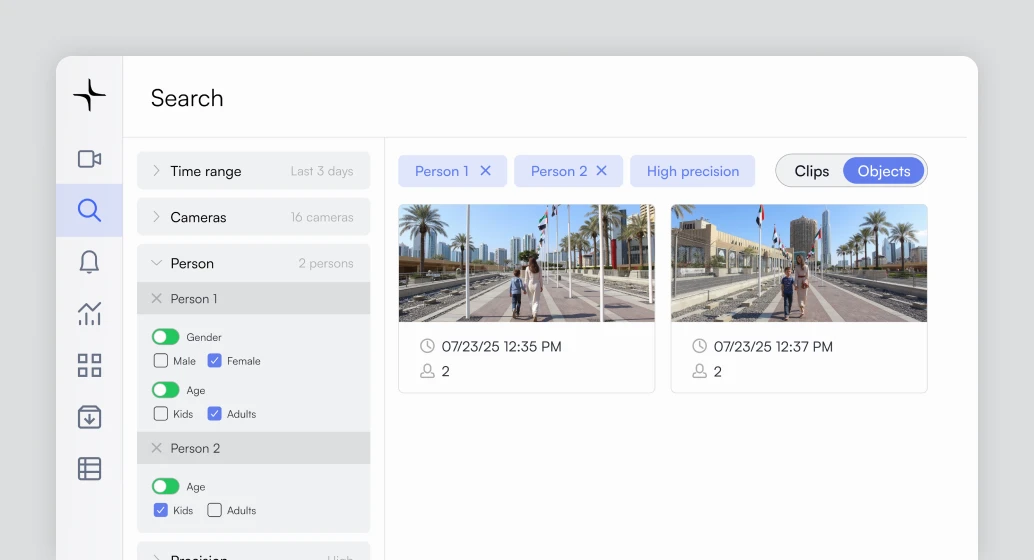Screen dimensions: 1034x560
Task: Click the 07/23/25 12:35 PM timestamp
Action: [501, 346]
